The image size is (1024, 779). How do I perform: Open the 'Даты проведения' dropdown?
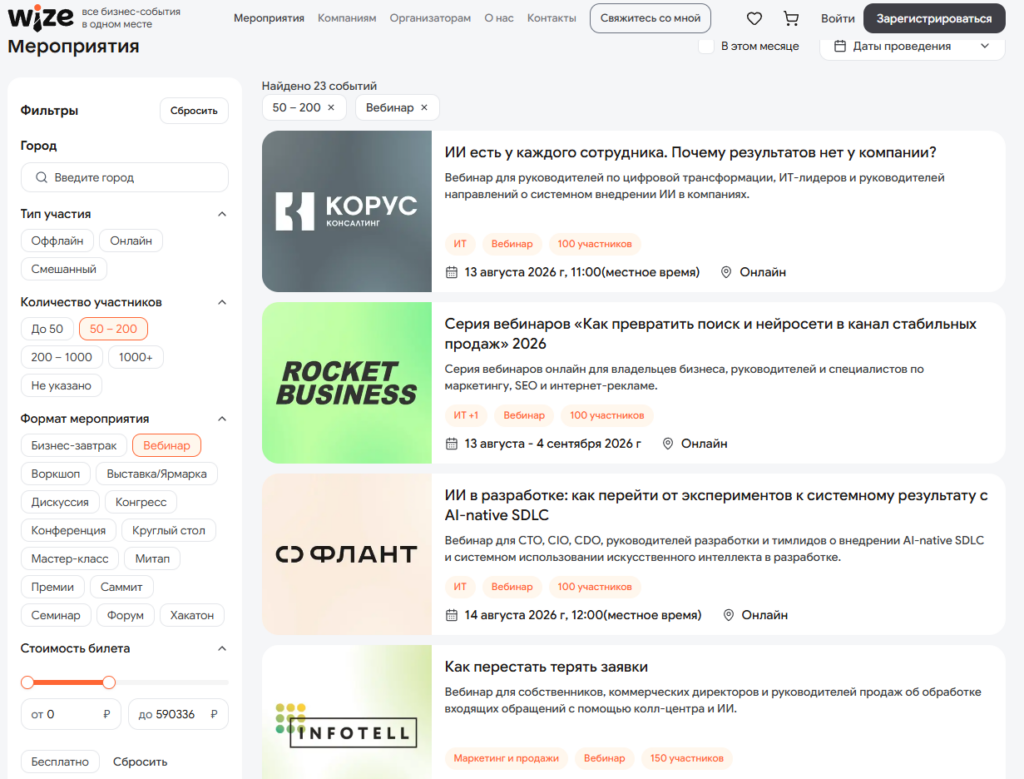[912, 46]
